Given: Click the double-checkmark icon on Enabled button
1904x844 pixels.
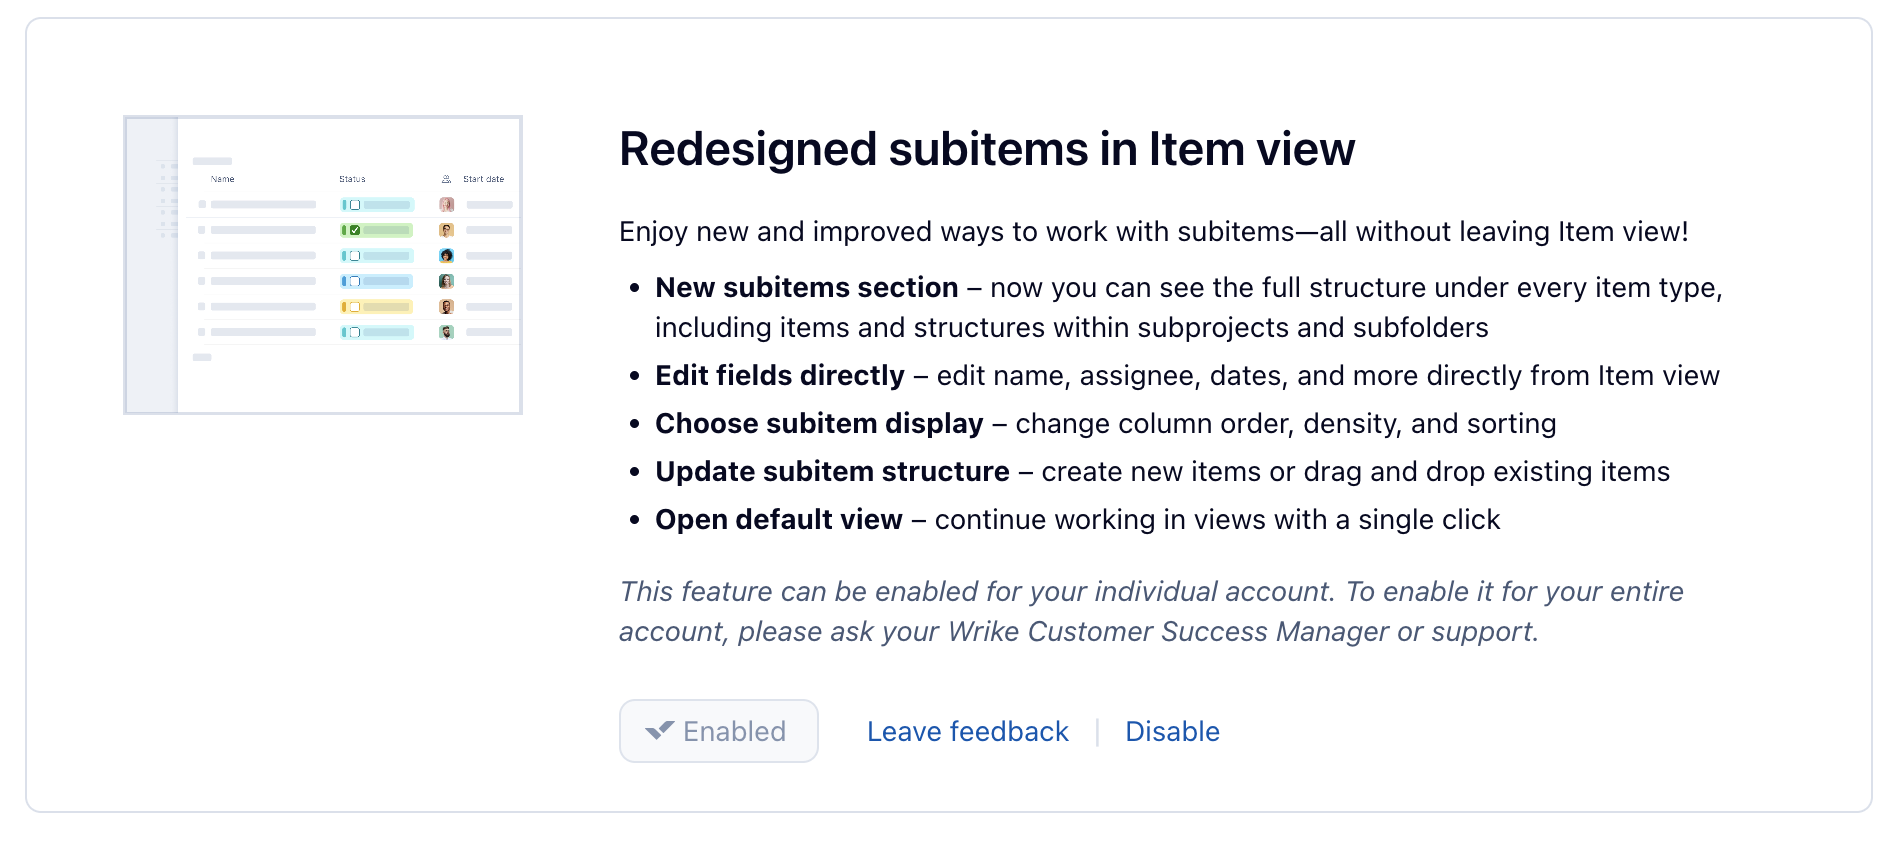Looking at the screenshot, I should click(x=659, y=731).
